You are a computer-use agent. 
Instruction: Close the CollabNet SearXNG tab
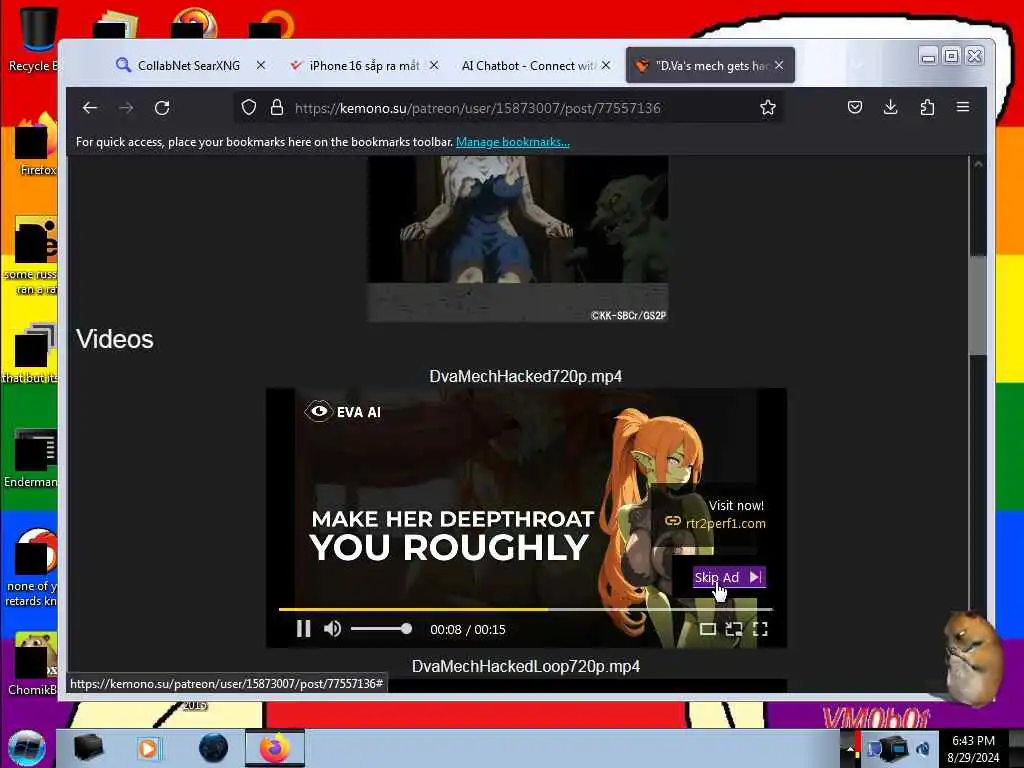(x=261, y=65)
